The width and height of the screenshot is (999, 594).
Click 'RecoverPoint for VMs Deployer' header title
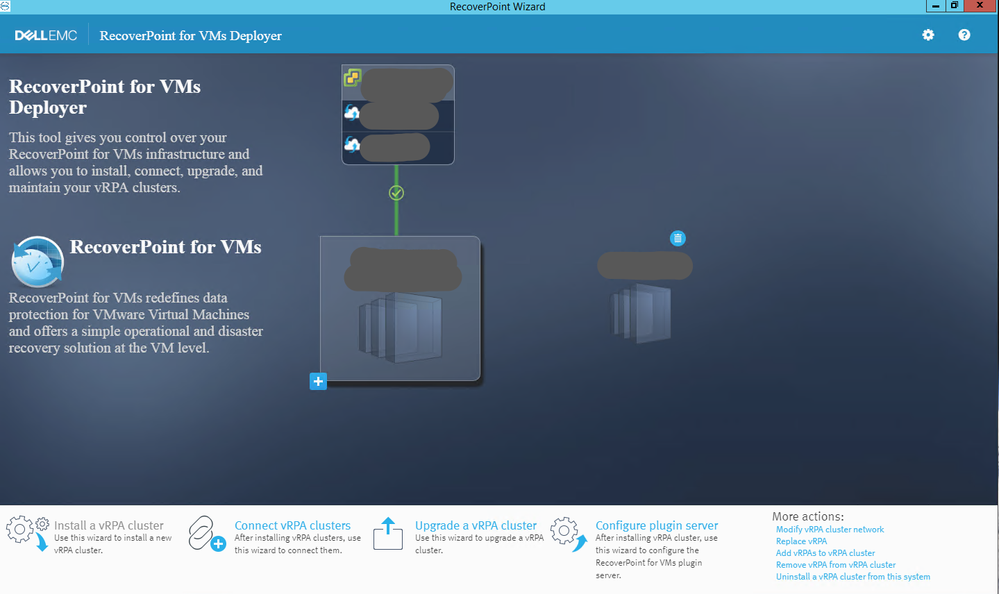click(190, 36)
